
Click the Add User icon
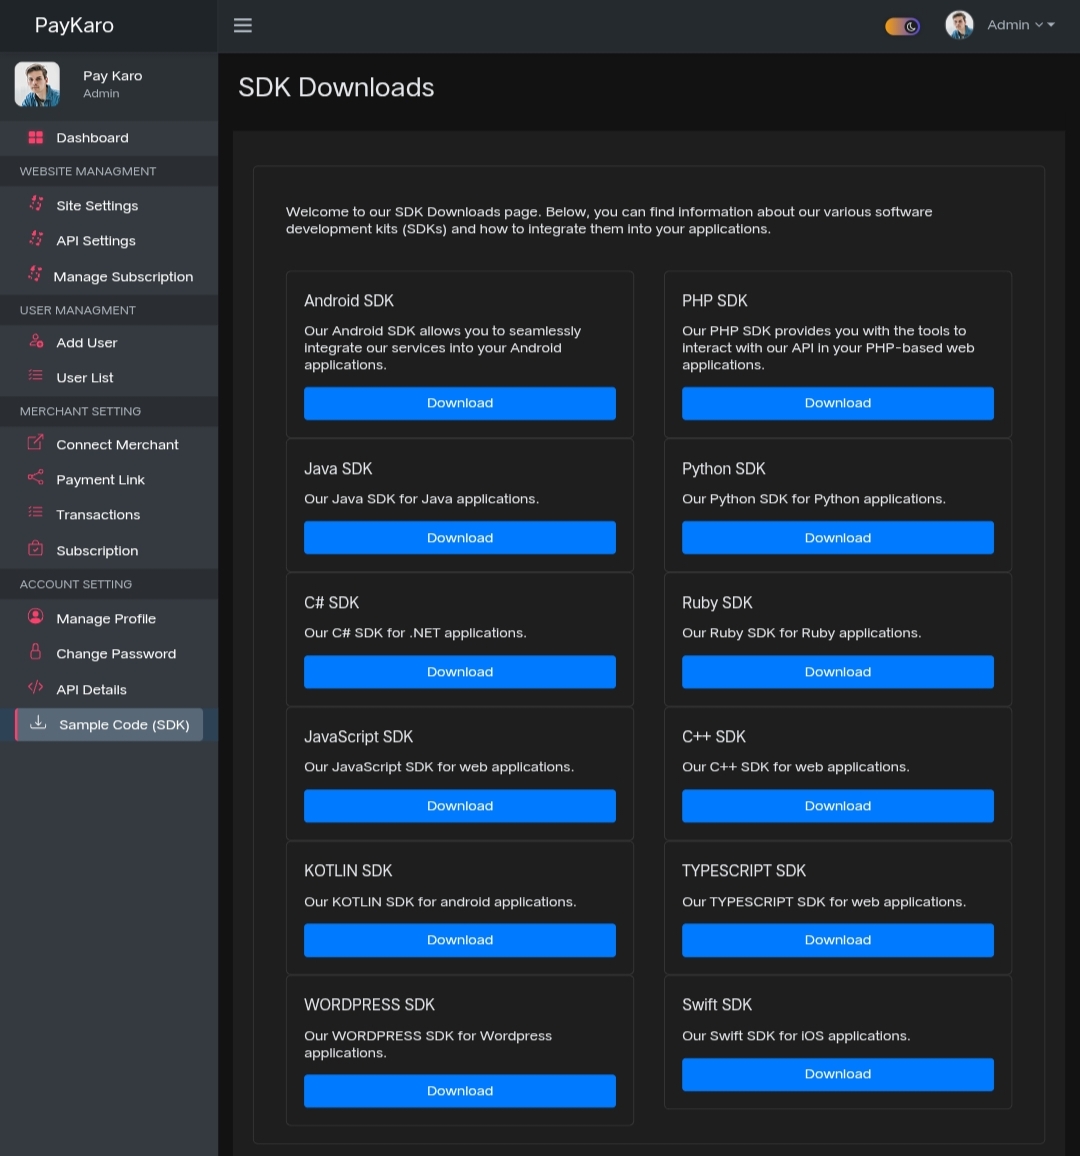[36, 341]
